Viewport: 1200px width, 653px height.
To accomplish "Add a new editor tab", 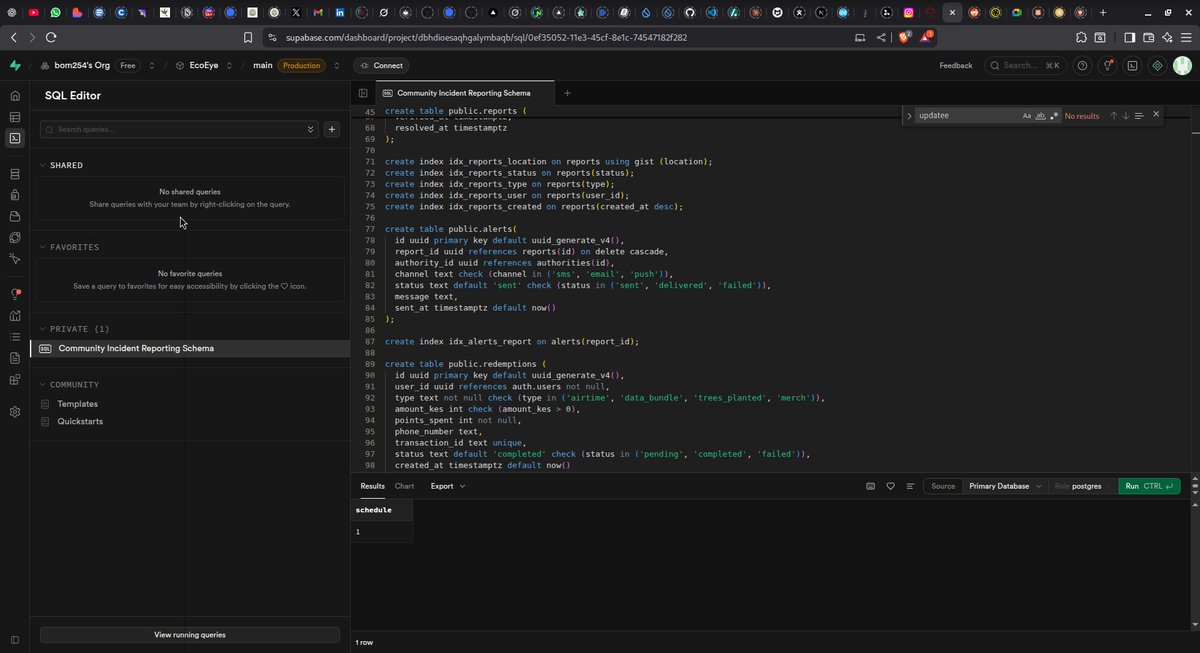I will pyautogui.click(x=567, y=93).
